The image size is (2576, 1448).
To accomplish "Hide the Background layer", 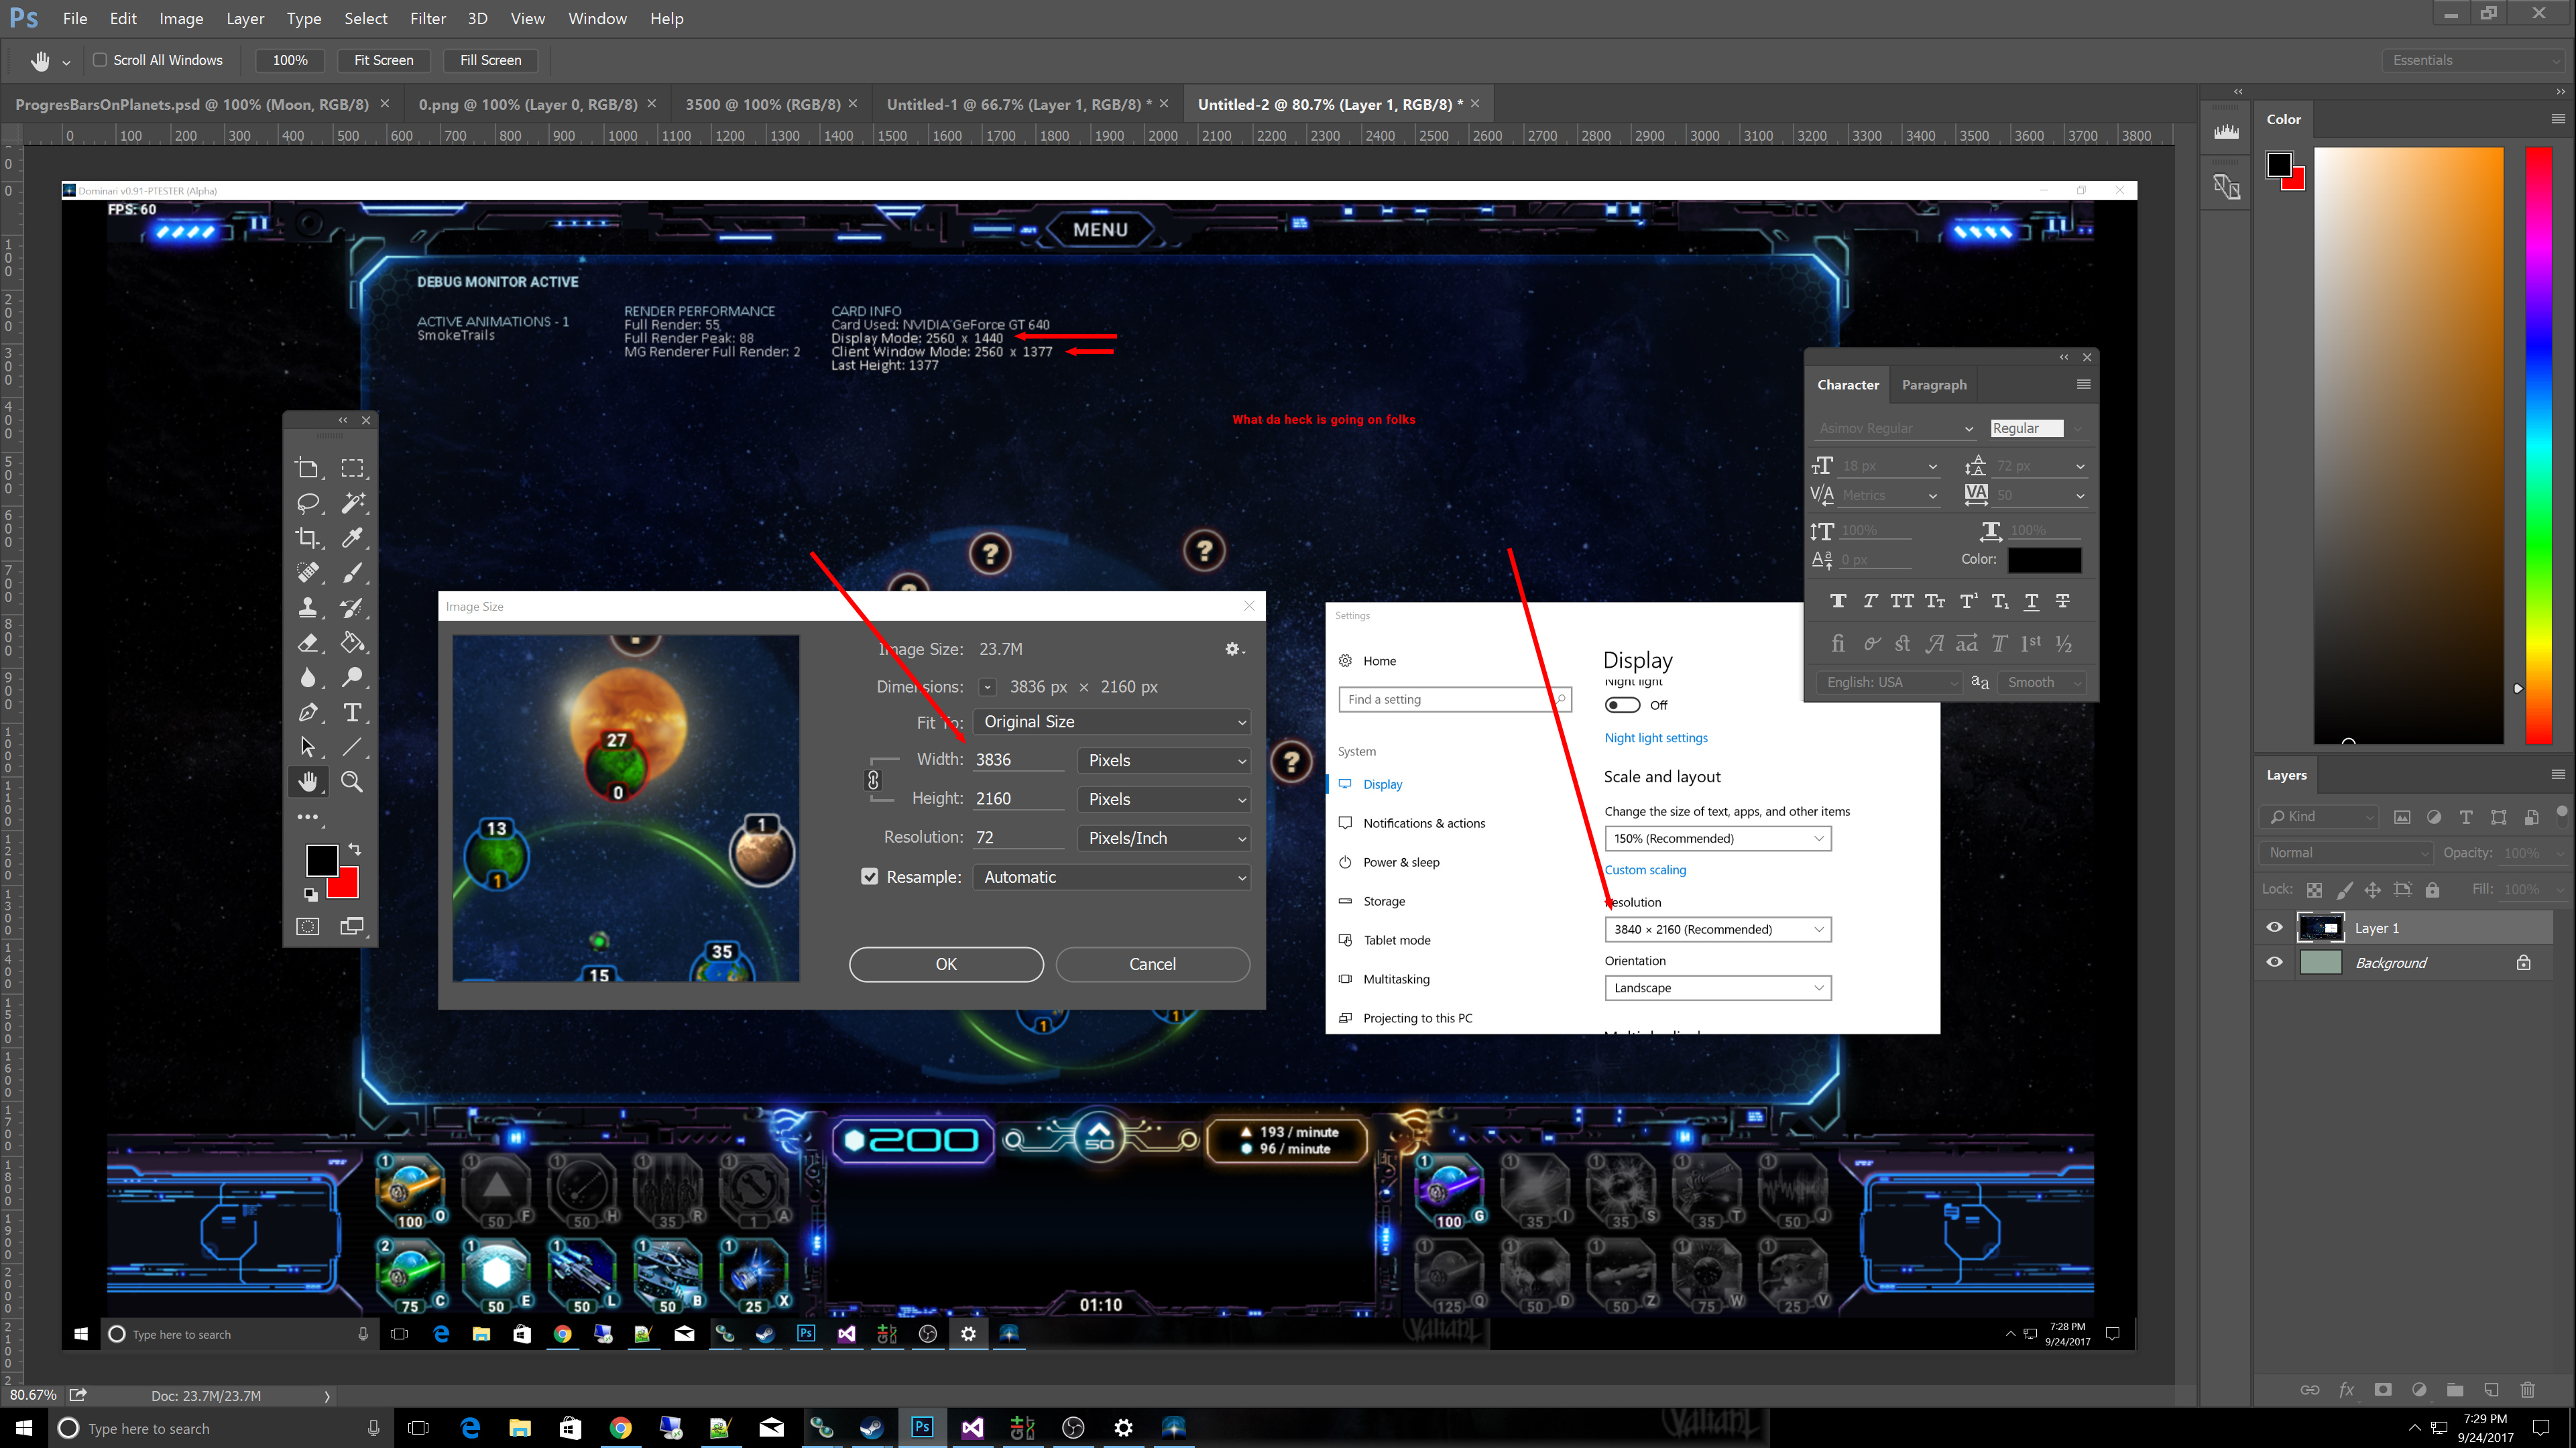I will (2274, 962).
